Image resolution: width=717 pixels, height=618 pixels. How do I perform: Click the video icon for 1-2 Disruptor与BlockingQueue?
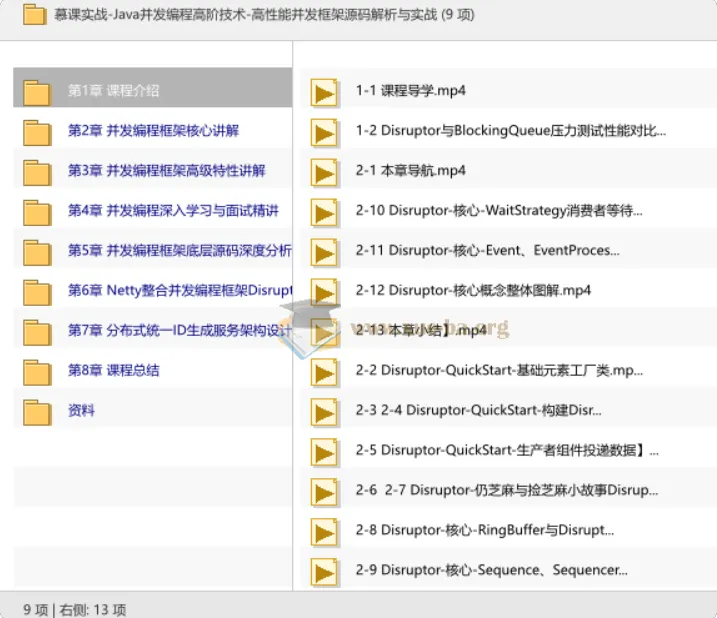pyautogui.click(x=325, y=133)
